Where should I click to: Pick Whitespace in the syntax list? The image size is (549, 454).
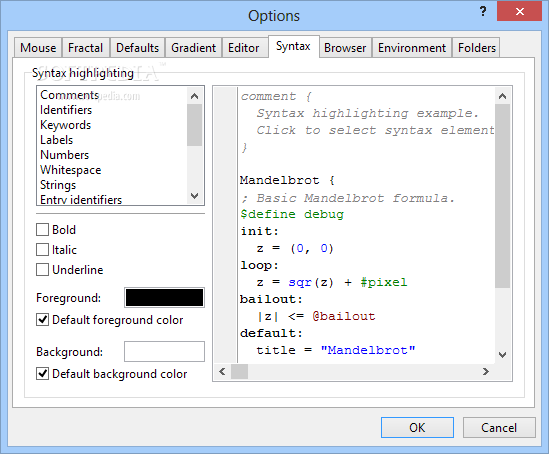112,170
